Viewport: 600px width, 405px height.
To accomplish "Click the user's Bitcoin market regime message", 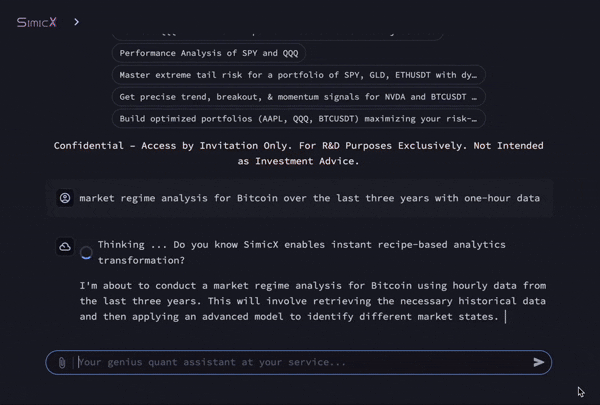I will 309,198.
